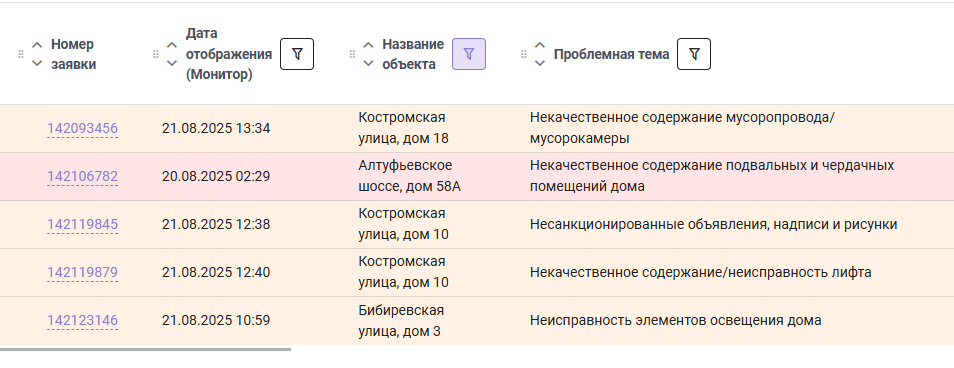The image size is (954, 368).
Task: Sort Проблемная тема ascending with up chevron
Action: (x=540, y=46)
